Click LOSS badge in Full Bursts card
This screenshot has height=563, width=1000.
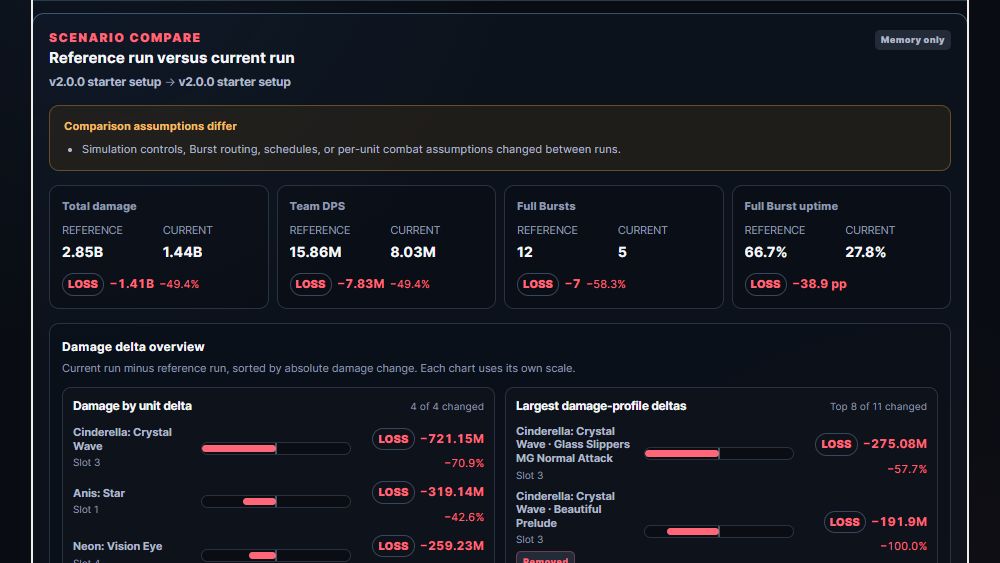point(538,284)
